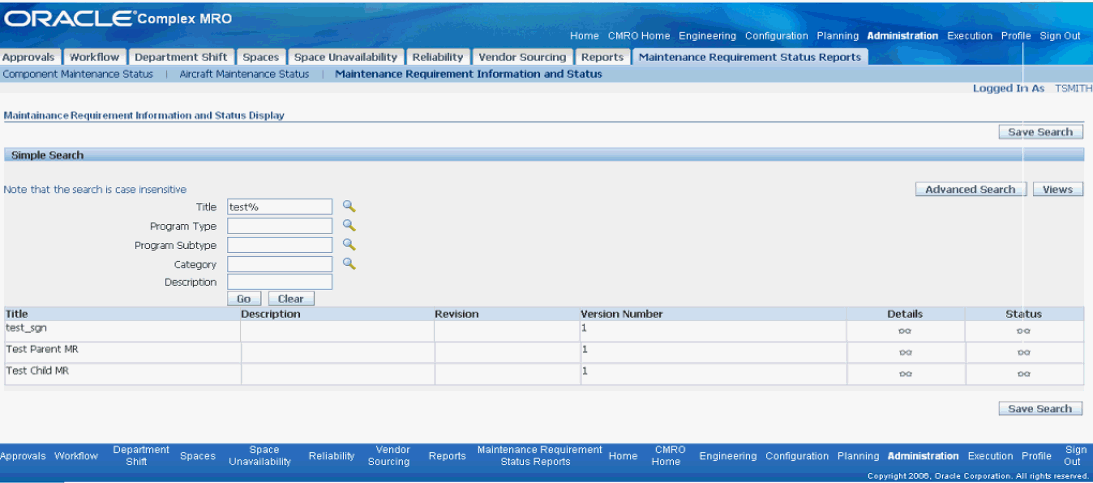Open Execution in the footer links
The width and height of the screenshot is (1093, 483).
[991, 456]
